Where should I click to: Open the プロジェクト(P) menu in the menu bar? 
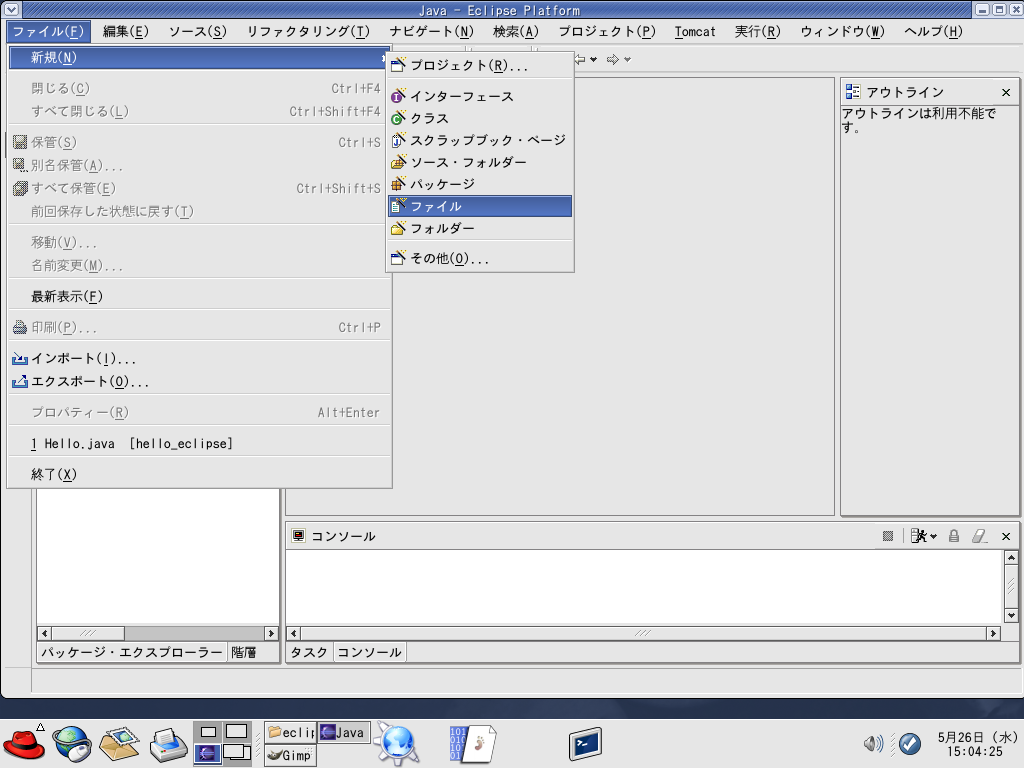[607, 31]
